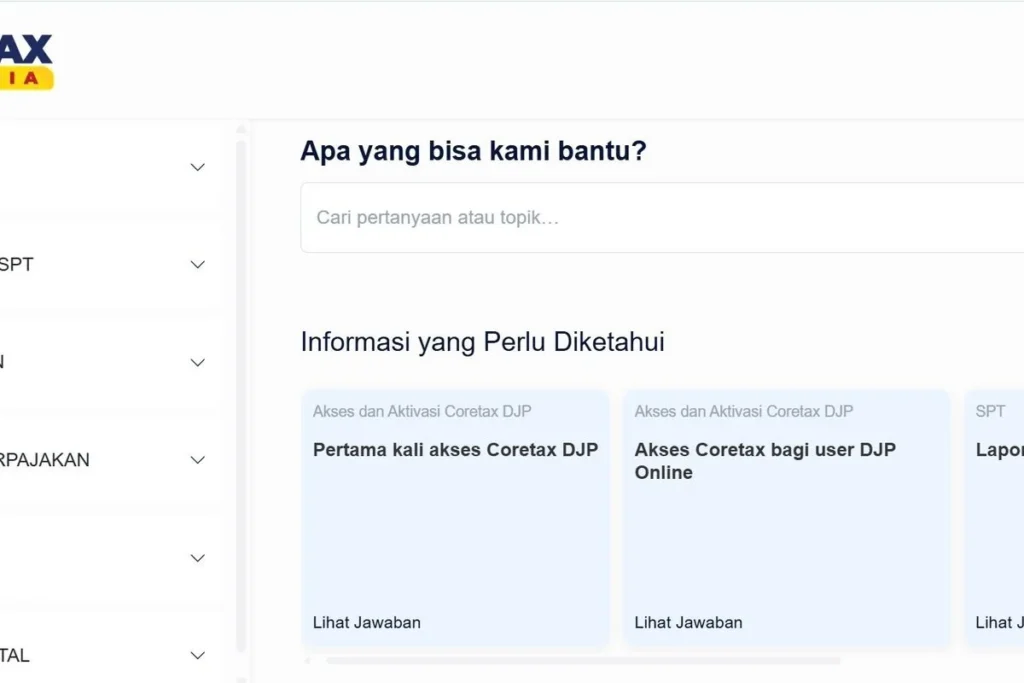The width and height of the screenshot is (1024, 683).
Task: Expand the topmost sidebar category chevron
Action: pyautogui.click(x=196, y=167)
